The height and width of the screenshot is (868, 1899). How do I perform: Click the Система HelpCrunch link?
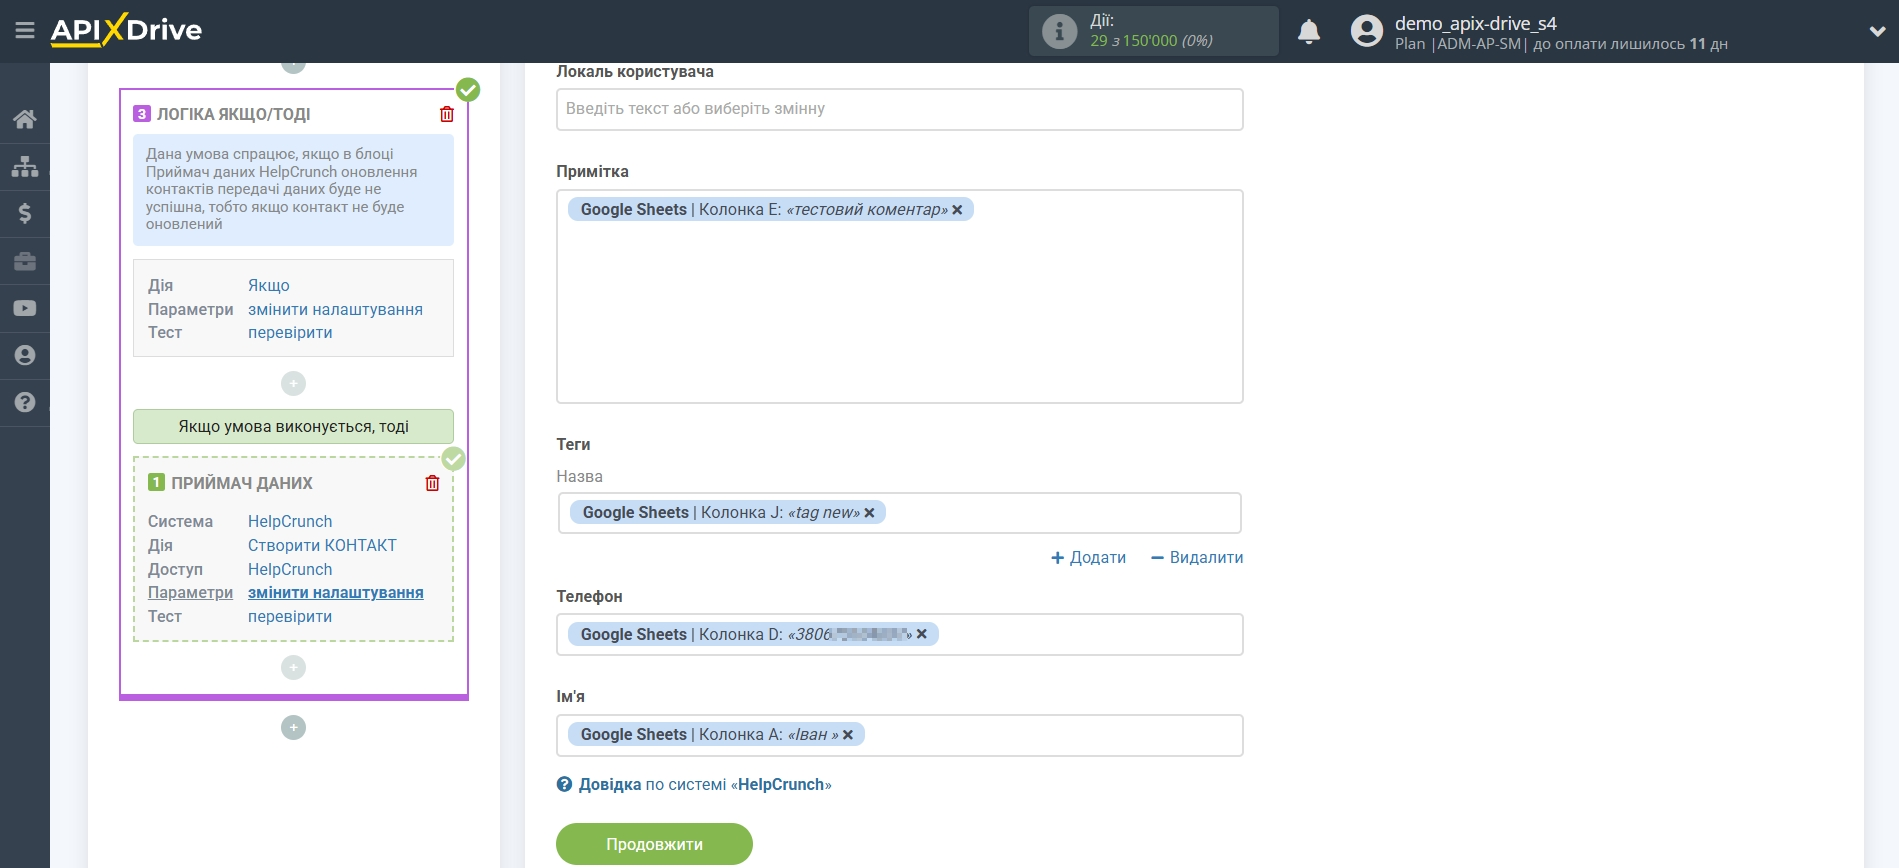(290, 521)
